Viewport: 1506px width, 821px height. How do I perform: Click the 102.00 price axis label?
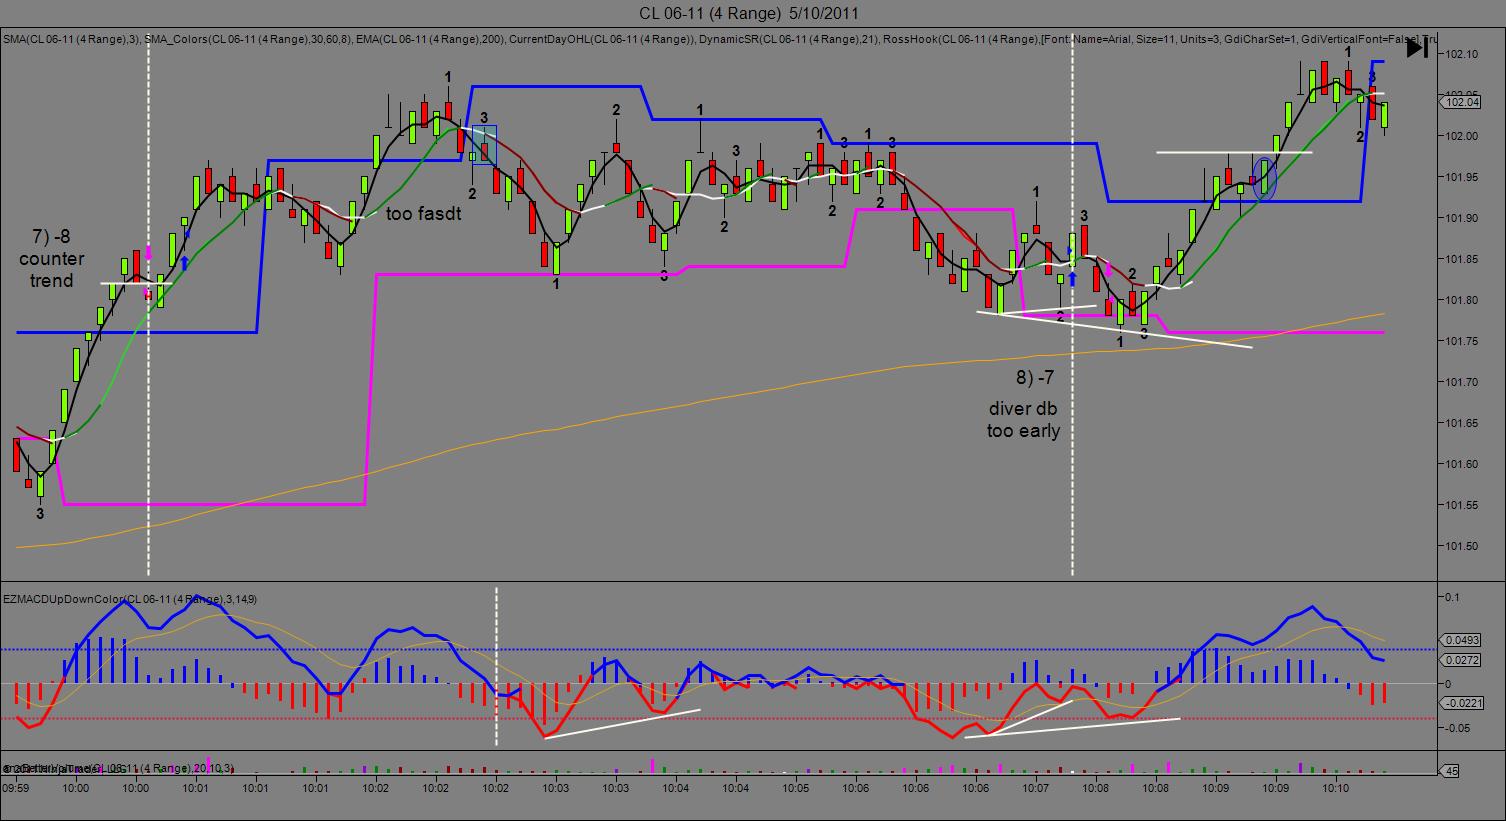coord(1461,136)
